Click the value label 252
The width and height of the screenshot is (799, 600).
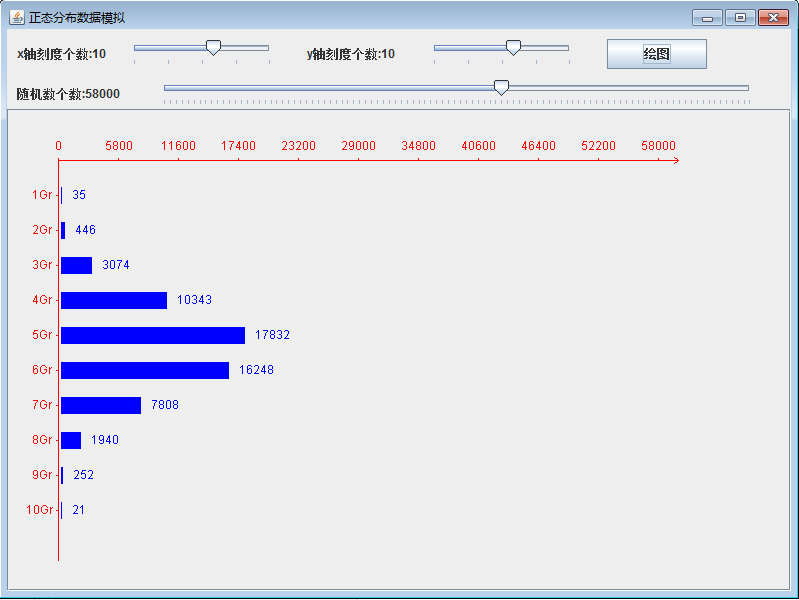pos(84,475)
